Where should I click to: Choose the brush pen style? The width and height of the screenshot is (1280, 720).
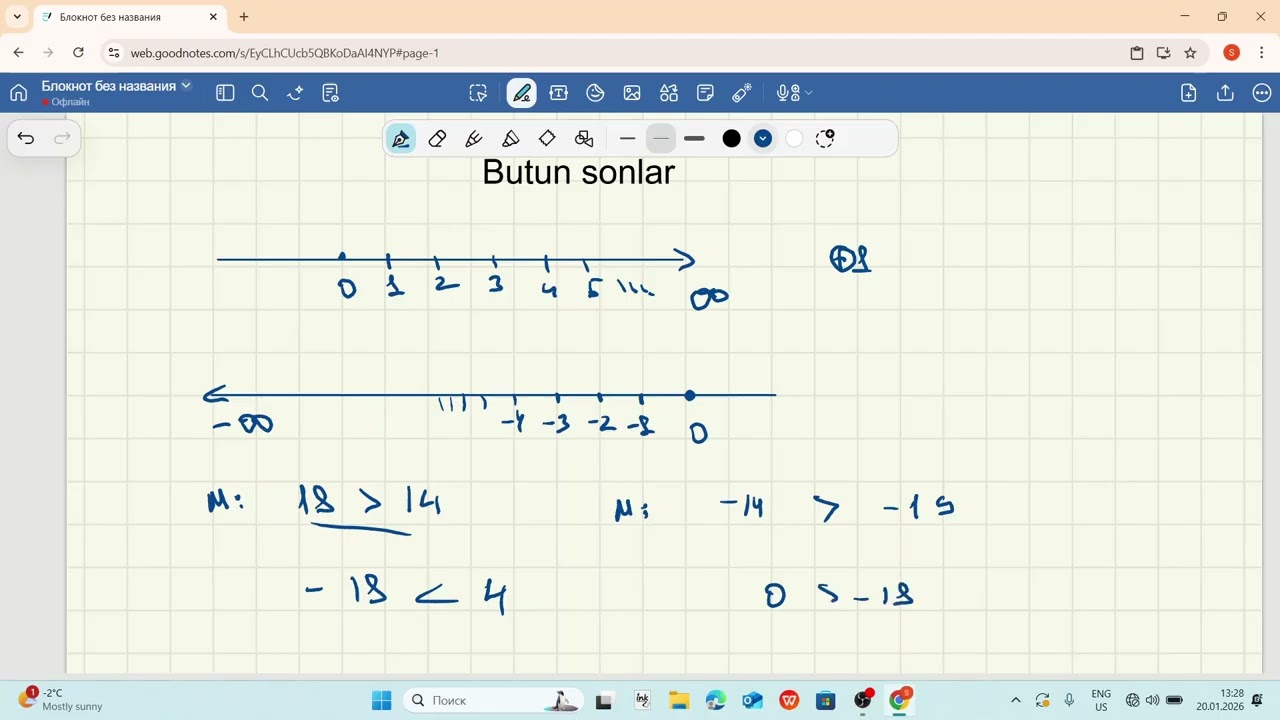(x=474, y=139)
